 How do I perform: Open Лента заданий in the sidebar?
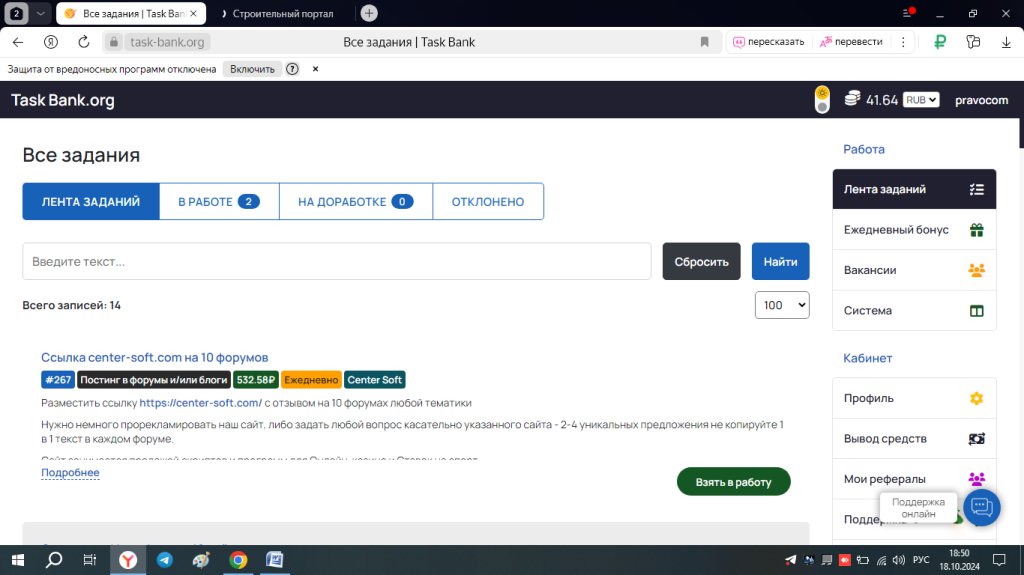(914, 189)
